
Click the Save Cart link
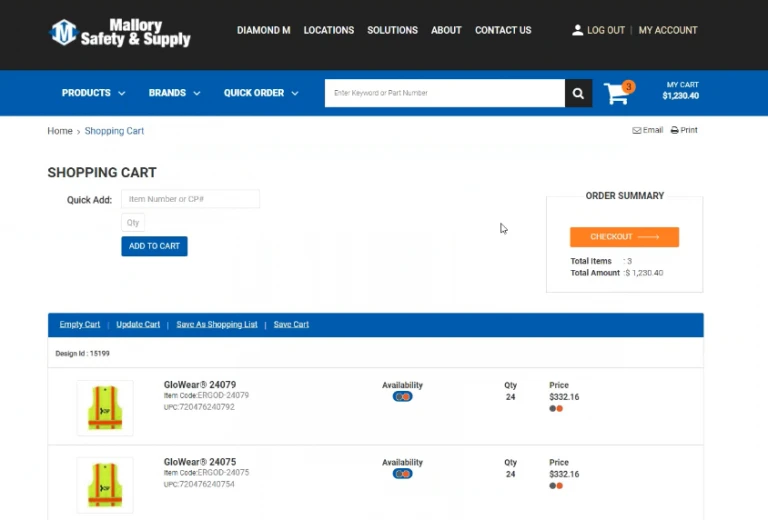coord(291,325)
